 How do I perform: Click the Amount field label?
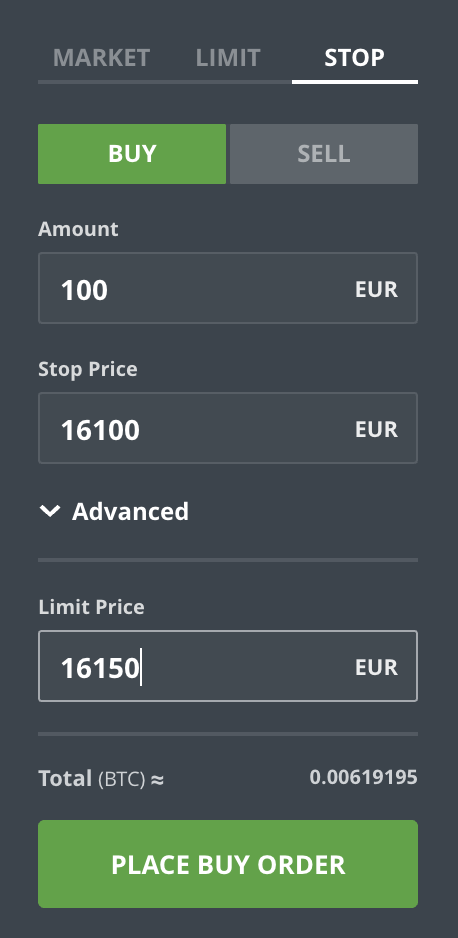click(78, 229)
